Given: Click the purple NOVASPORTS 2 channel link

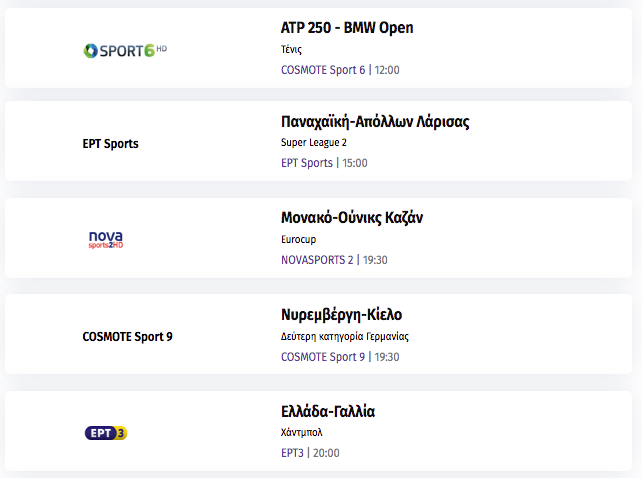Looking at the screenshot, I should pyautogui.click(x=317, y=260).
